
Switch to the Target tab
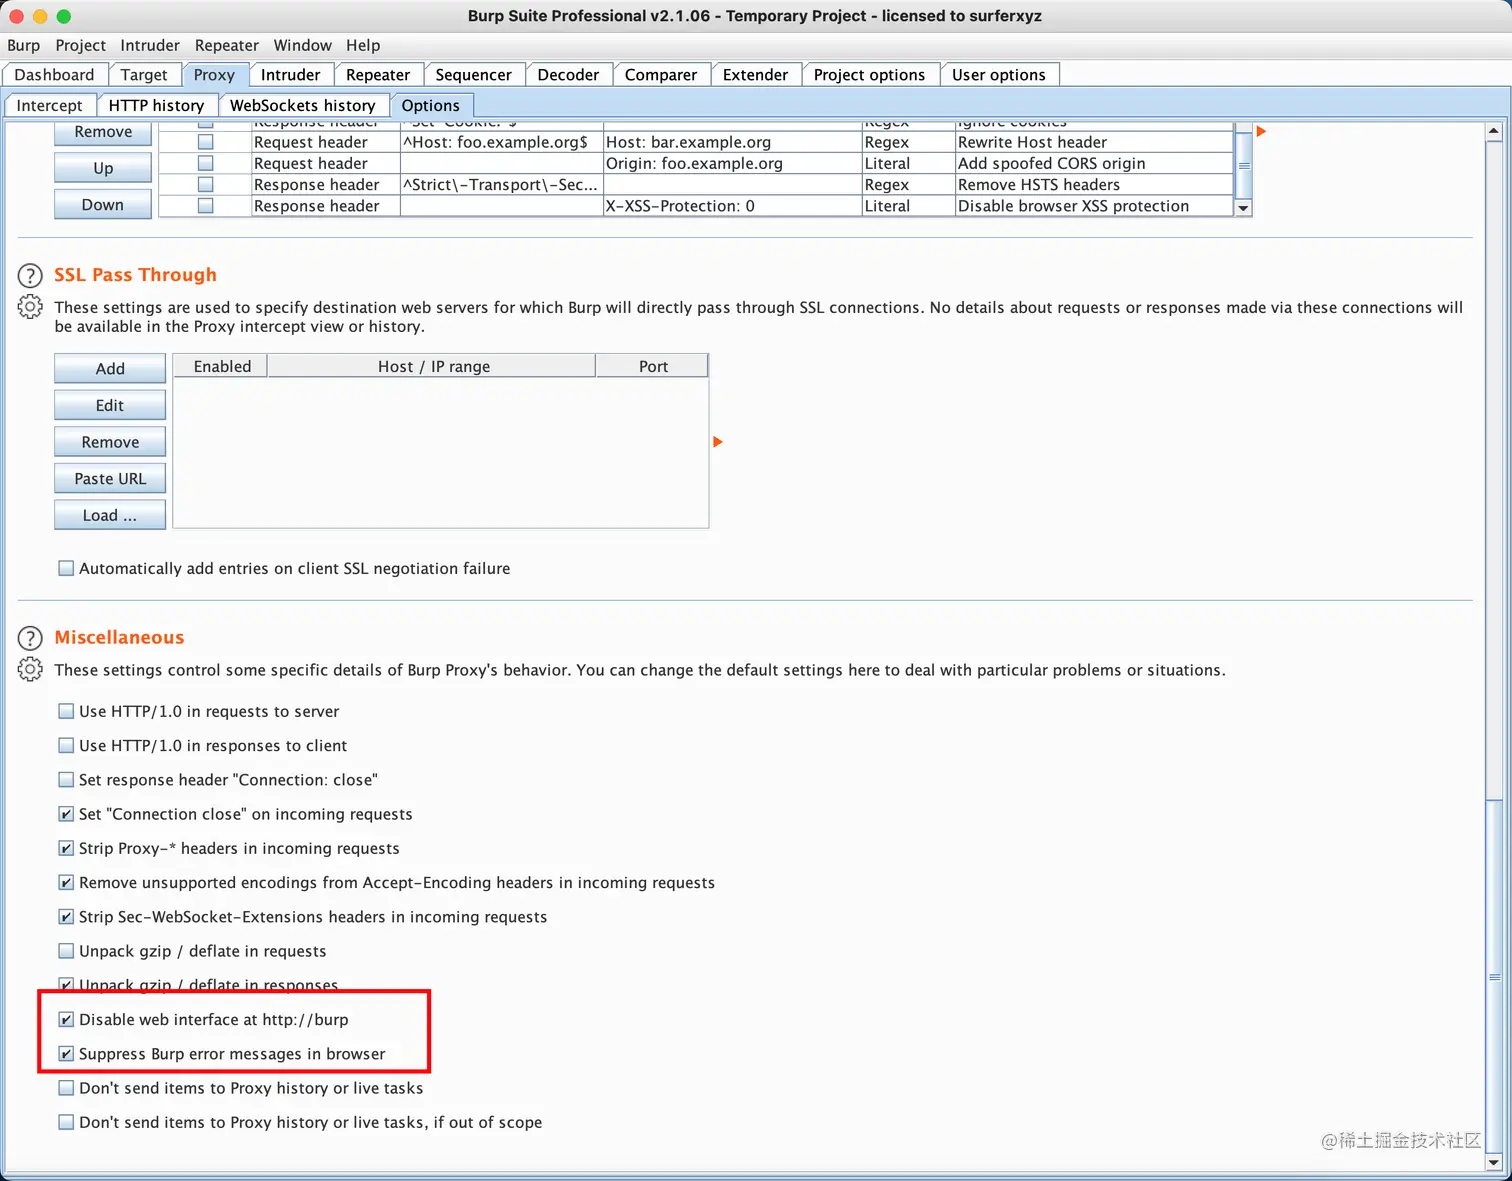144,75
